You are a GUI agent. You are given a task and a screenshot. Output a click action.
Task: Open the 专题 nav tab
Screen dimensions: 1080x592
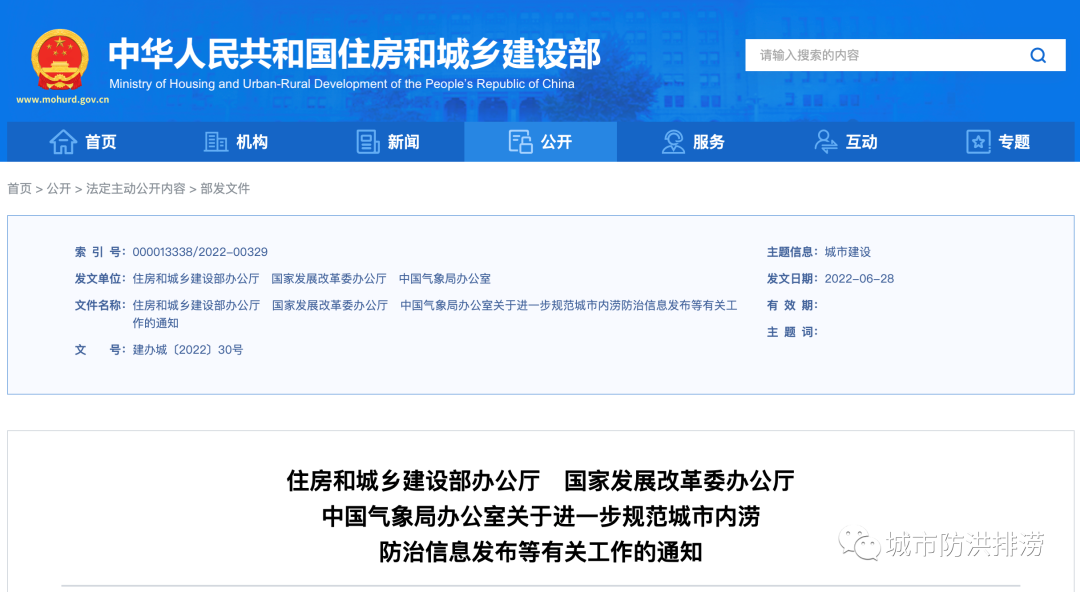coord(998,142)
